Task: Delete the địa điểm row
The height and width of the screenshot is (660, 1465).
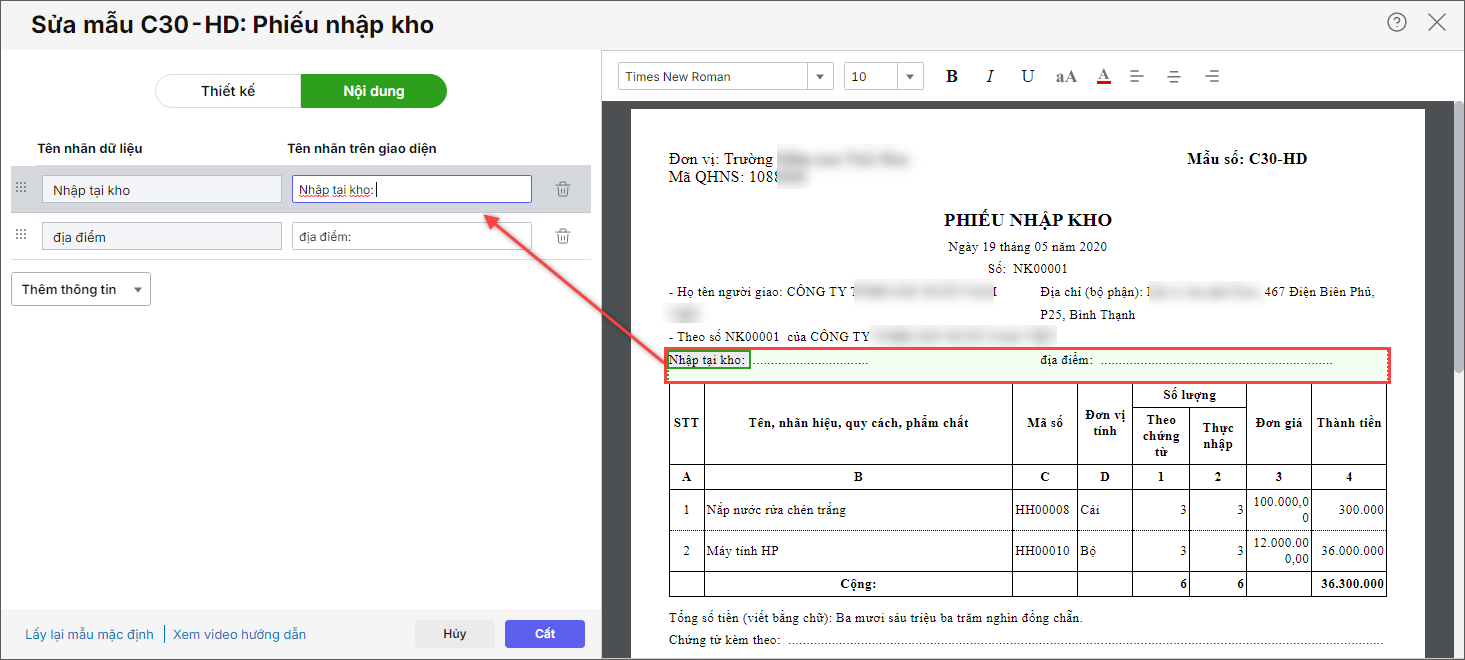Action: point(563,236)
